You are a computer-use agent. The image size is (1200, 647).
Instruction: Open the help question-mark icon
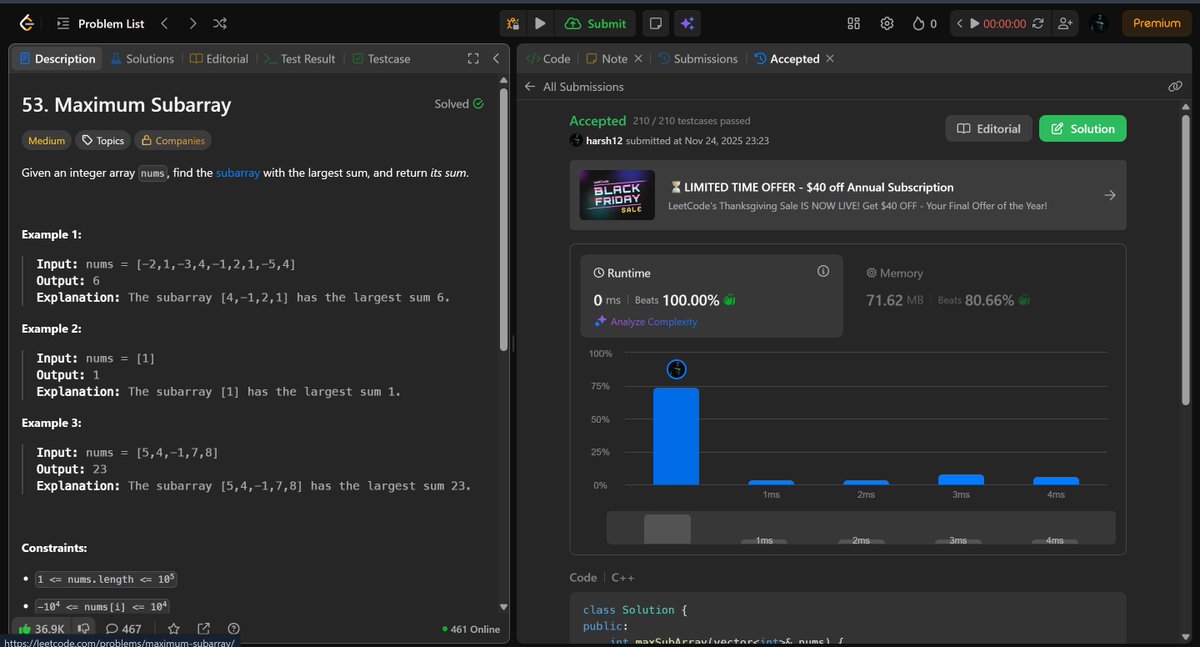pos(234,629)
